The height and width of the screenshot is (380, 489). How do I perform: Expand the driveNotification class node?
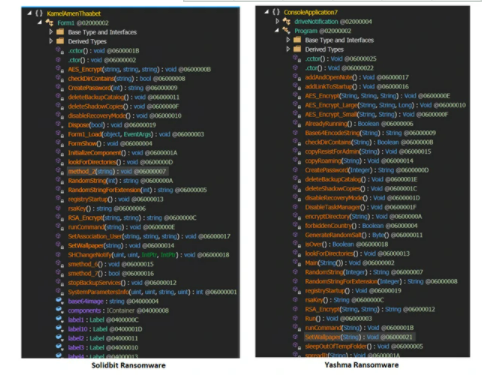pyautogui.click(x=277, y=21)
